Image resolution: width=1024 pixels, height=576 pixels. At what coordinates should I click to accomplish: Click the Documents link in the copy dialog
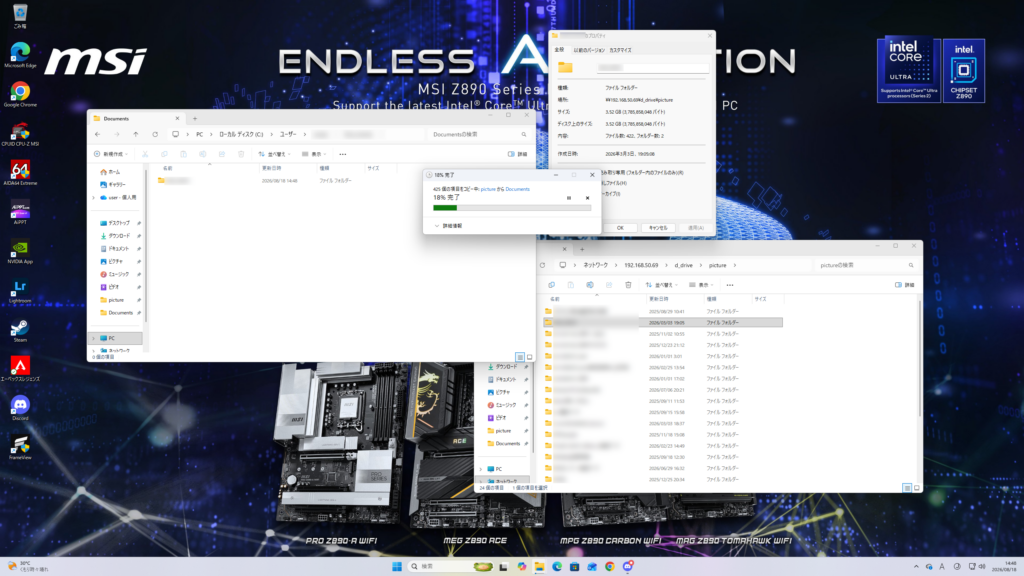(x=517, y=189)
